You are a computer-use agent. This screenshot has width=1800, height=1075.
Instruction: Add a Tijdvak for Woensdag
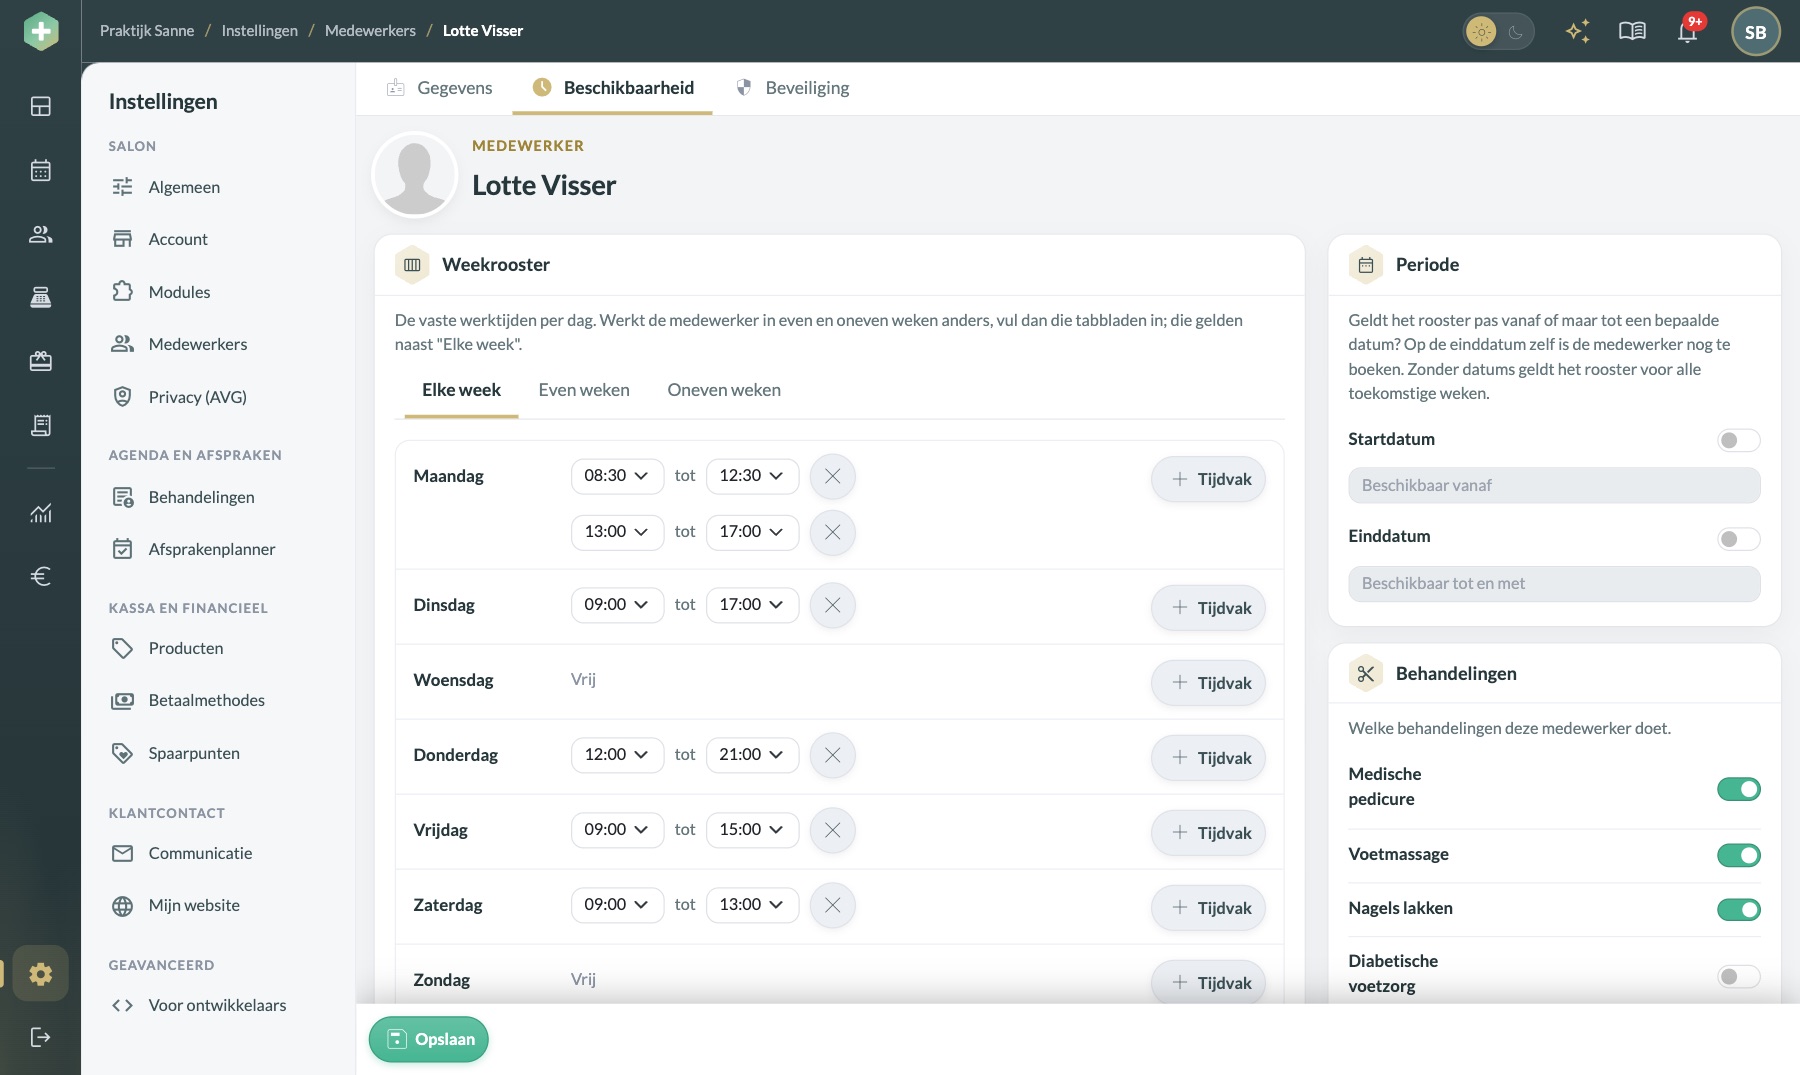click(x=1209, y=683)
